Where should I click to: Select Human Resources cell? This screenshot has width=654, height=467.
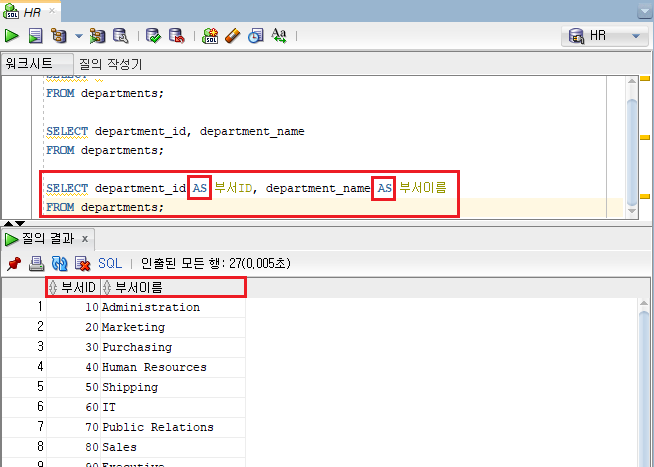pos(173,367)
